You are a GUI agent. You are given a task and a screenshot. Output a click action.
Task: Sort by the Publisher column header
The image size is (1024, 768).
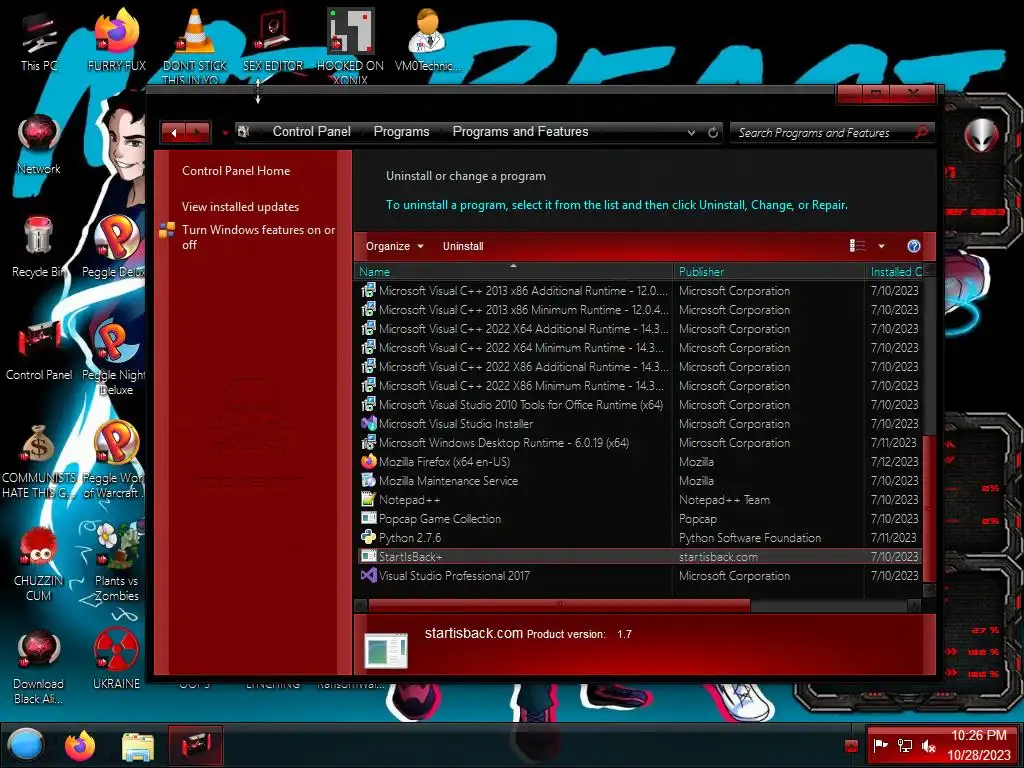click(x=769, y=271)
